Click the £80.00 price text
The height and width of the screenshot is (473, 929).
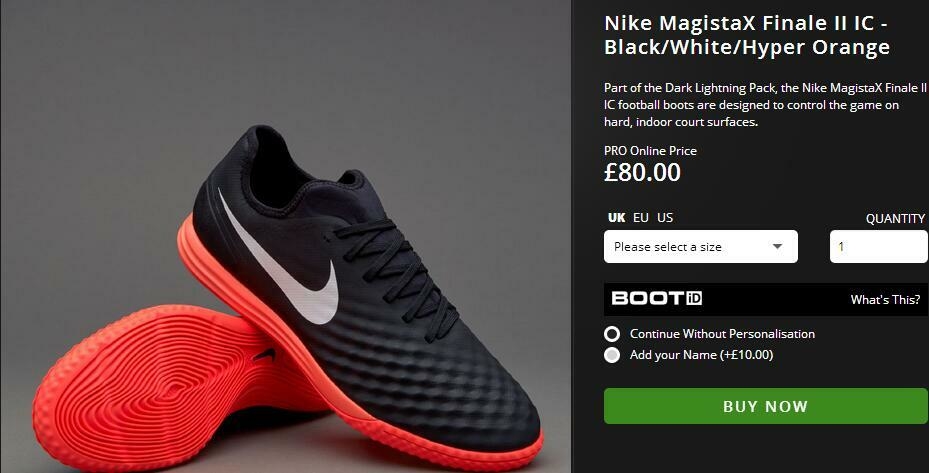click(x=642, y=172)
